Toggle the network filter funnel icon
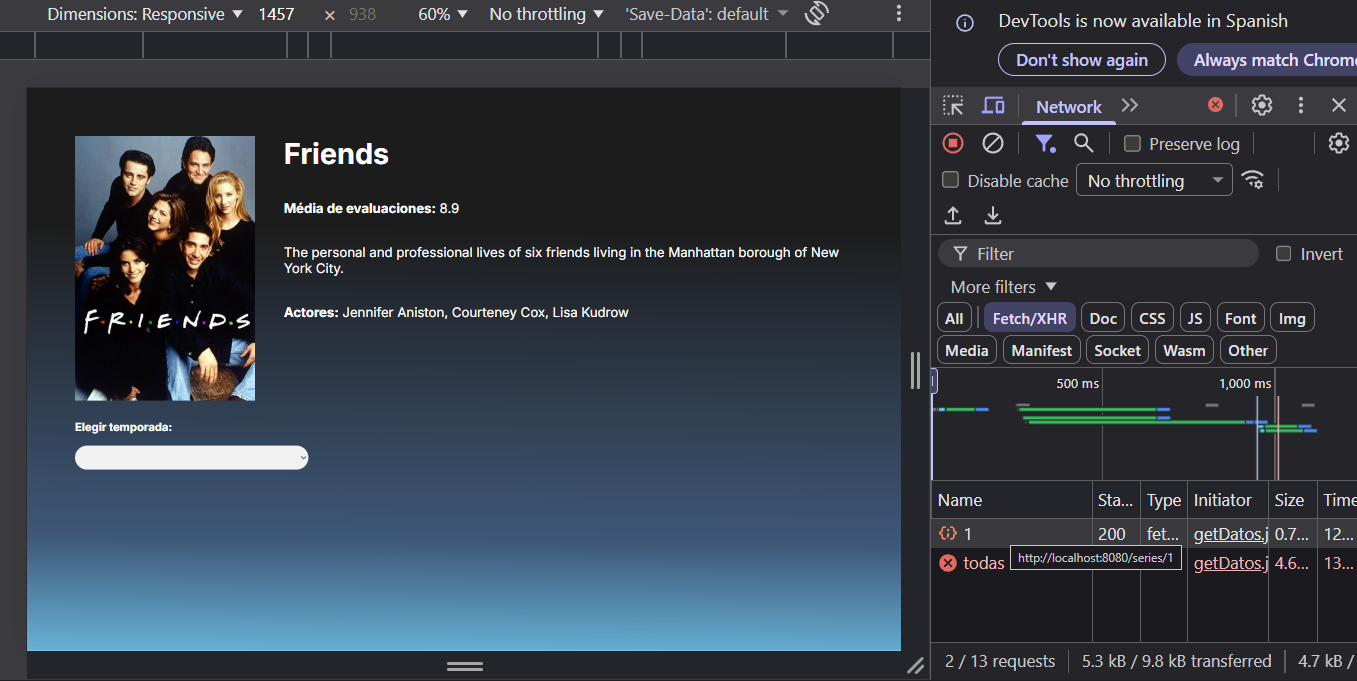The image size is (1357, 681). 1045,143
